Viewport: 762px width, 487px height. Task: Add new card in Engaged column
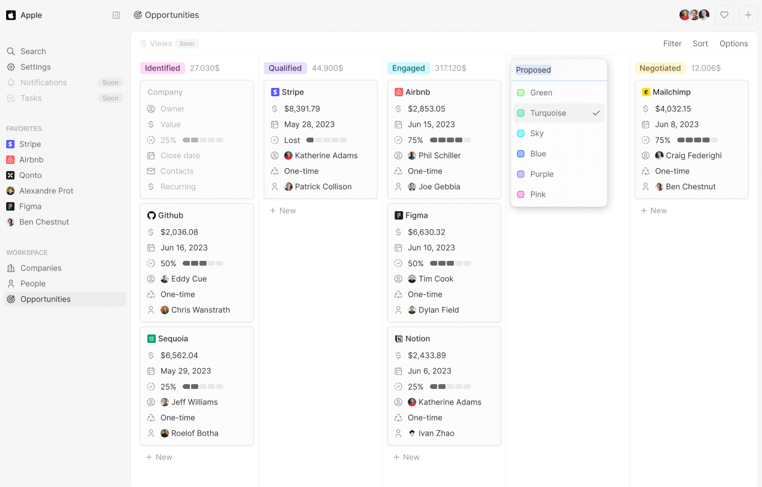(406, 457)
